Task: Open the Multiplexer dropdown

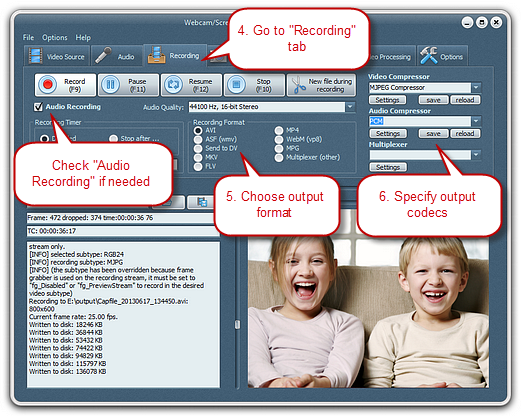Action: click(x=476, y=154)
